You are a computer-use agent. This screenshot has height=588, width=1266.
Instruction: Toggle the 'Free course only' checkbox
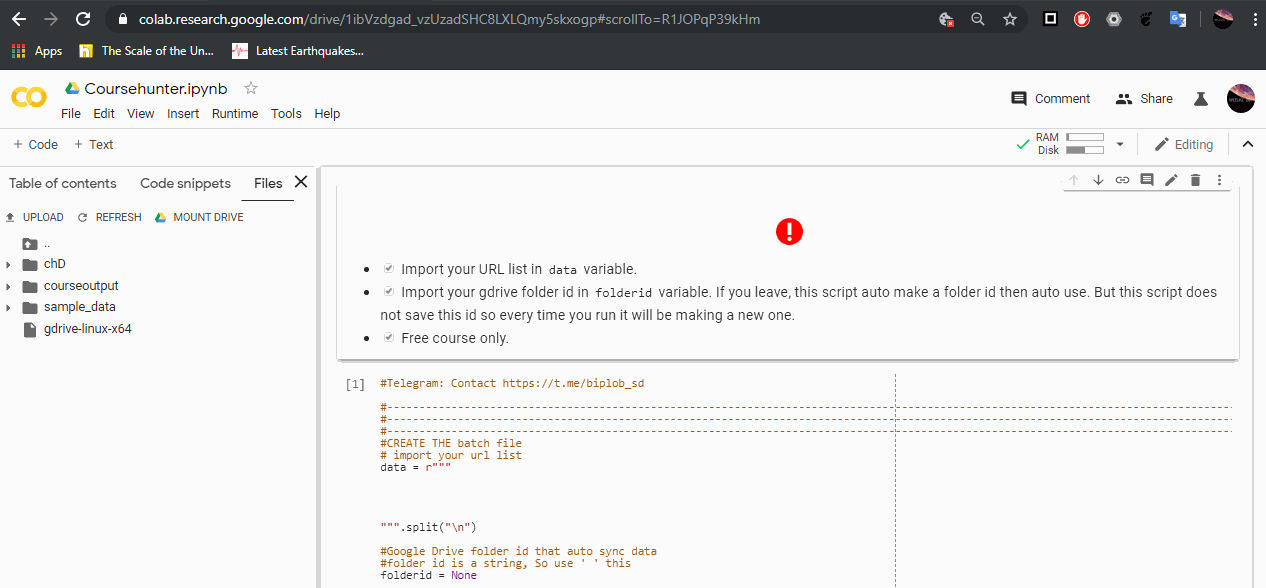click(x=389, y=338)
